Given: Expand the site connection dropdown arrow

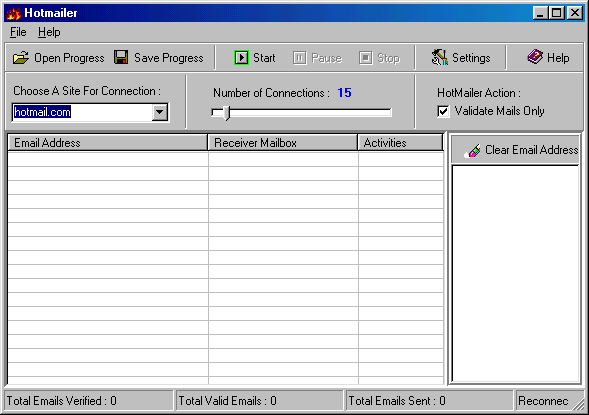Looking at the screenshot, I should click(x=160, y=112).
